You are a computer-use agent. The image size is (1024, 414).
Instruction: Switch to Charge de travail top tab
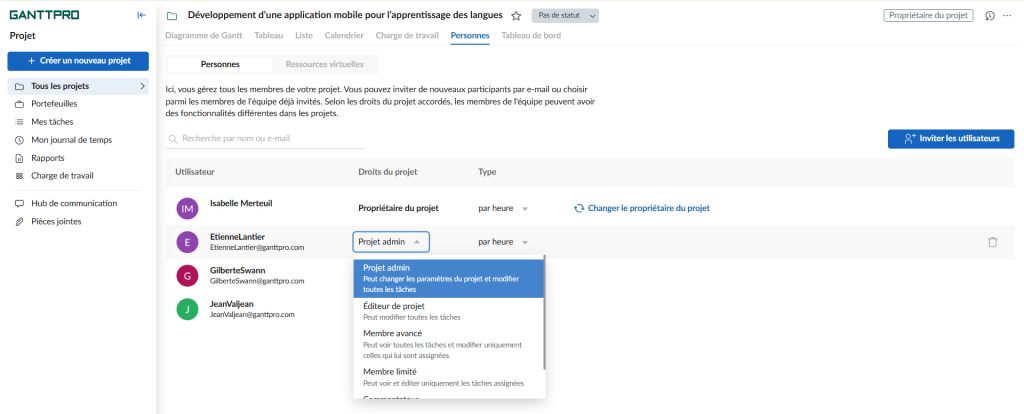[x=407, y=35]
